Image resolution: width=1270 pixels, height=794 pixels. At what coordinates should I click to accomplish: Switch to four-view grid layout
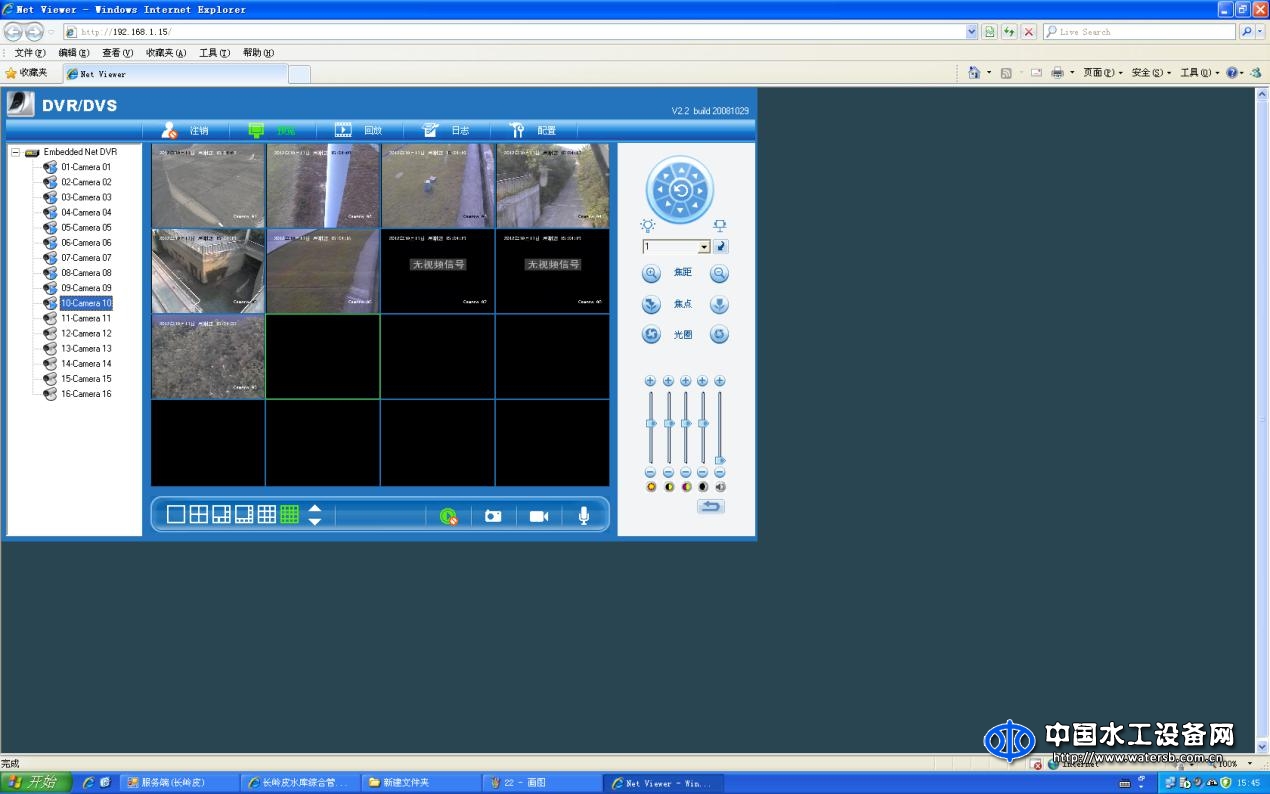click(x=199, y=515)
